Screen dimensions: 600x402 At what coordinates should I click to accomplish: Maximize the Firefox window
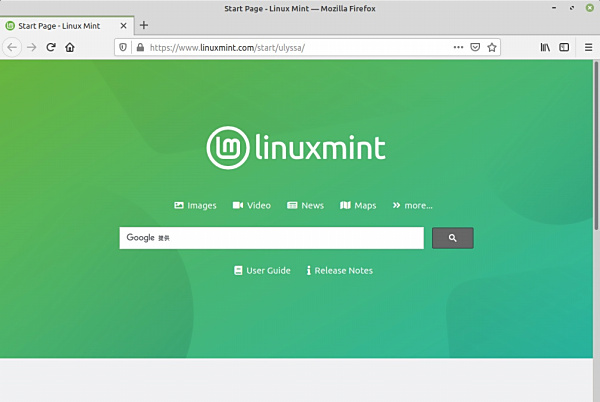pyautogui.click(x=572, y=8)
